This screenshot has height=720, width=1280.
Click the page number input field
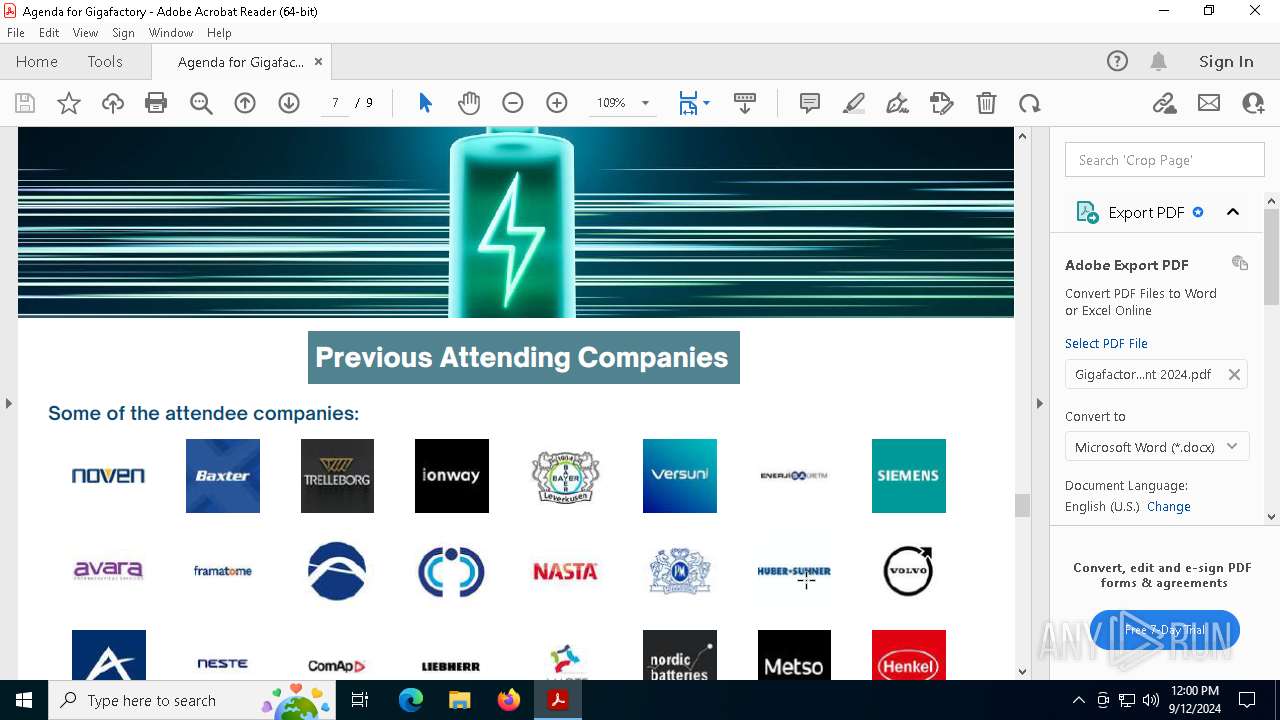335,103
